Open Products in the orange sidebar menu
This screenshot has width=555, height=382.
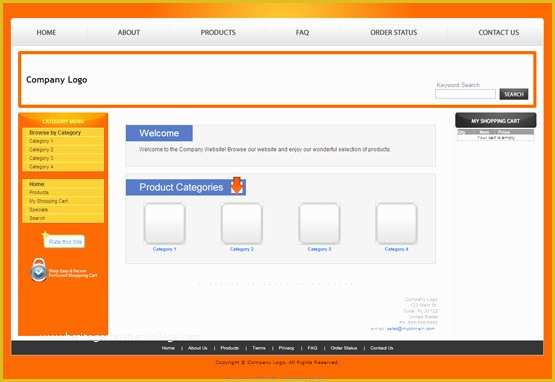pyautogui.click(x=39, y=193)
